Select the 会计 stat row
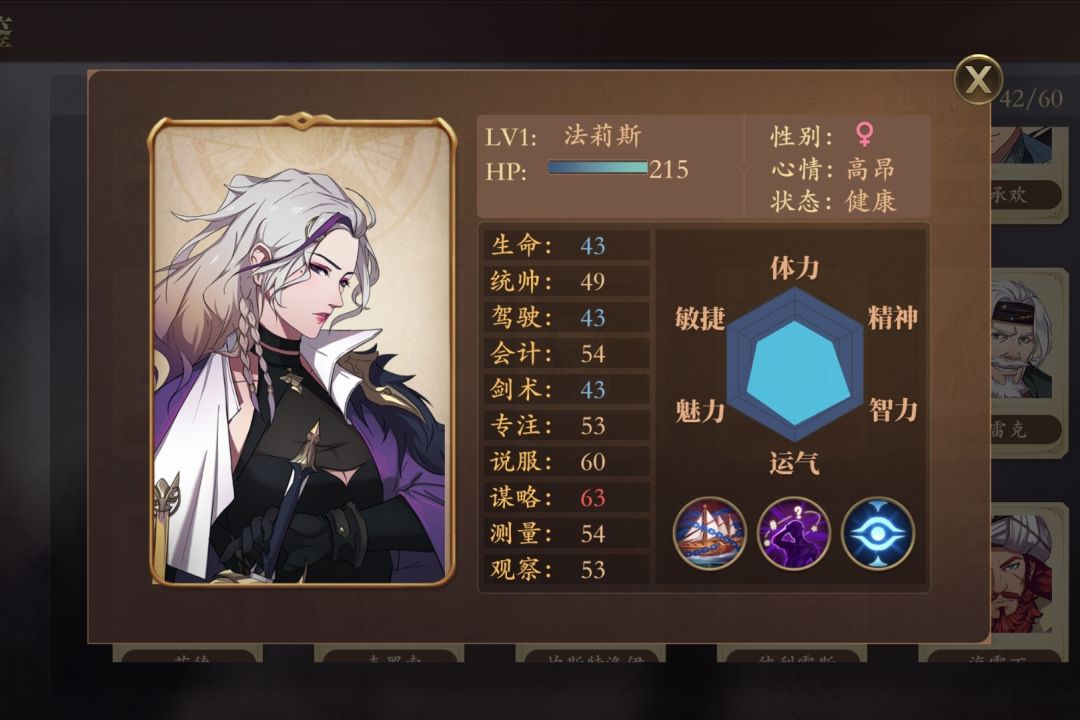This screenshot has width=1080, height=720. [567, 353]
